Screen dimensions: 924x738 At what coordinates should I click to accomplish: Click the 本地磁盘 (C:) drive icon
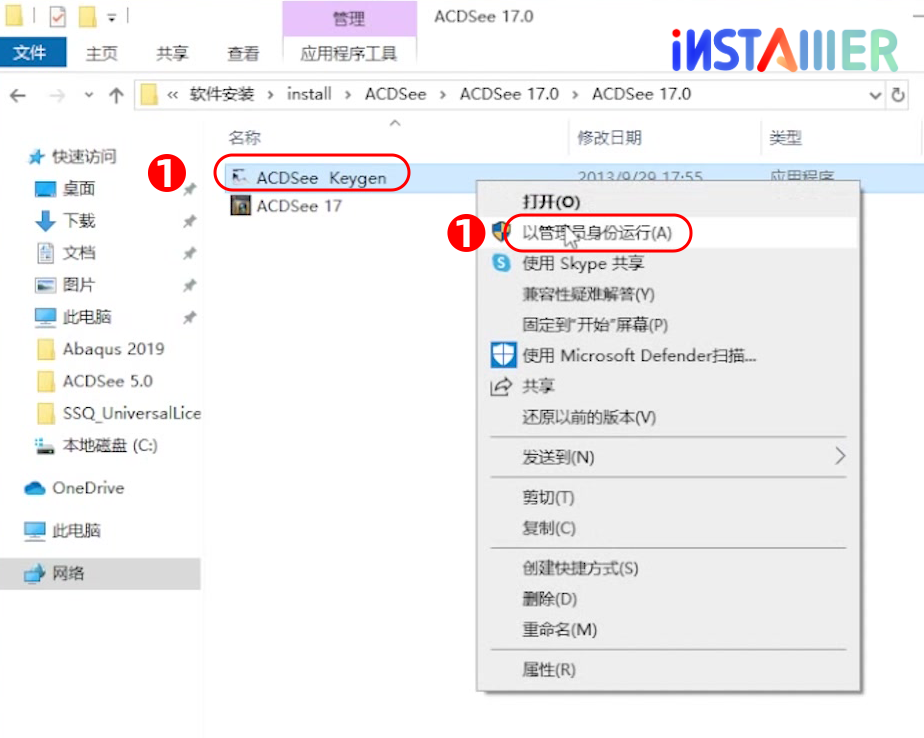[x=44, y=446]
